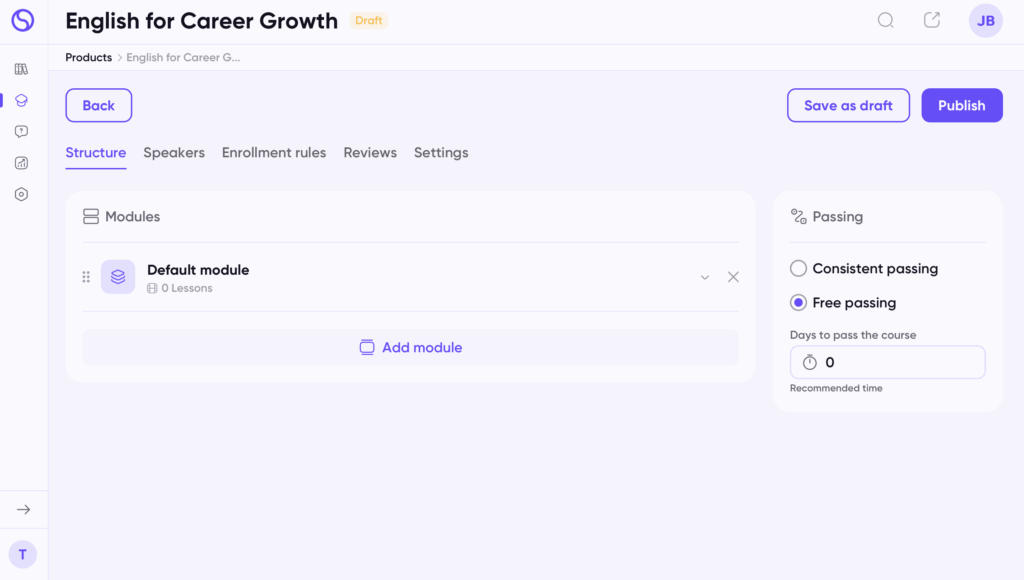Image resolution: width=1024 pixels, height=580 pixels.
Task: Open the library books icon in sidebar
Action: (22, 69)
